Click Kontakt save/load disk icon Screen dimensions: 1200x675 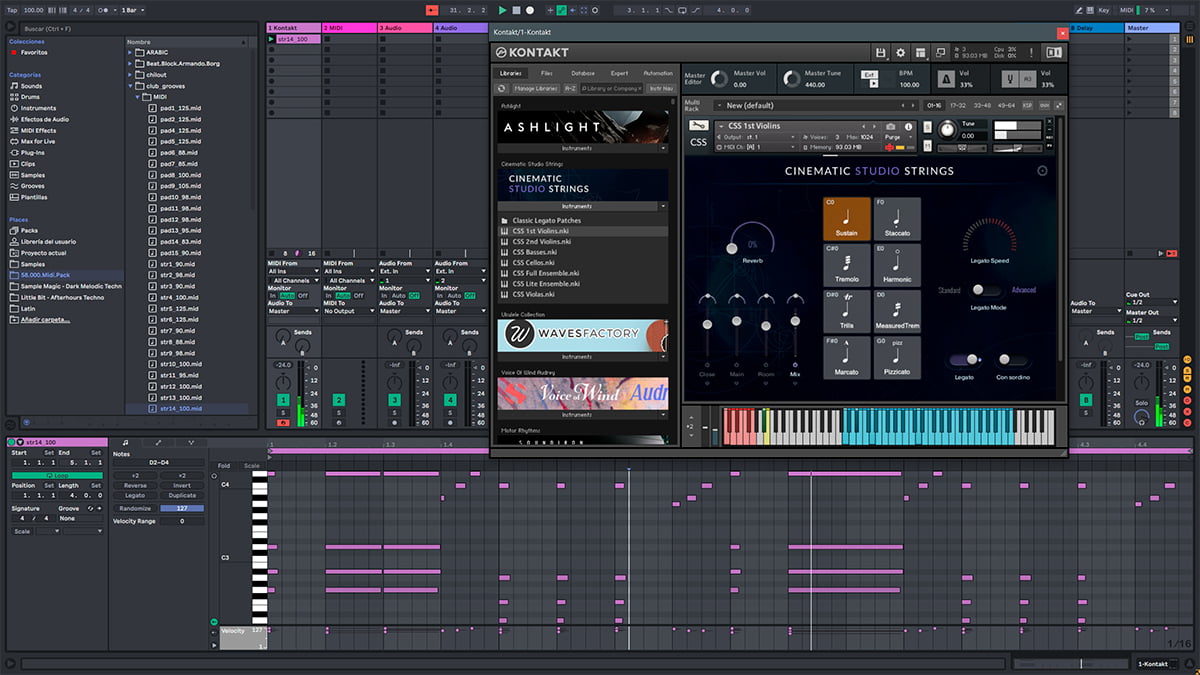(880, 52)
